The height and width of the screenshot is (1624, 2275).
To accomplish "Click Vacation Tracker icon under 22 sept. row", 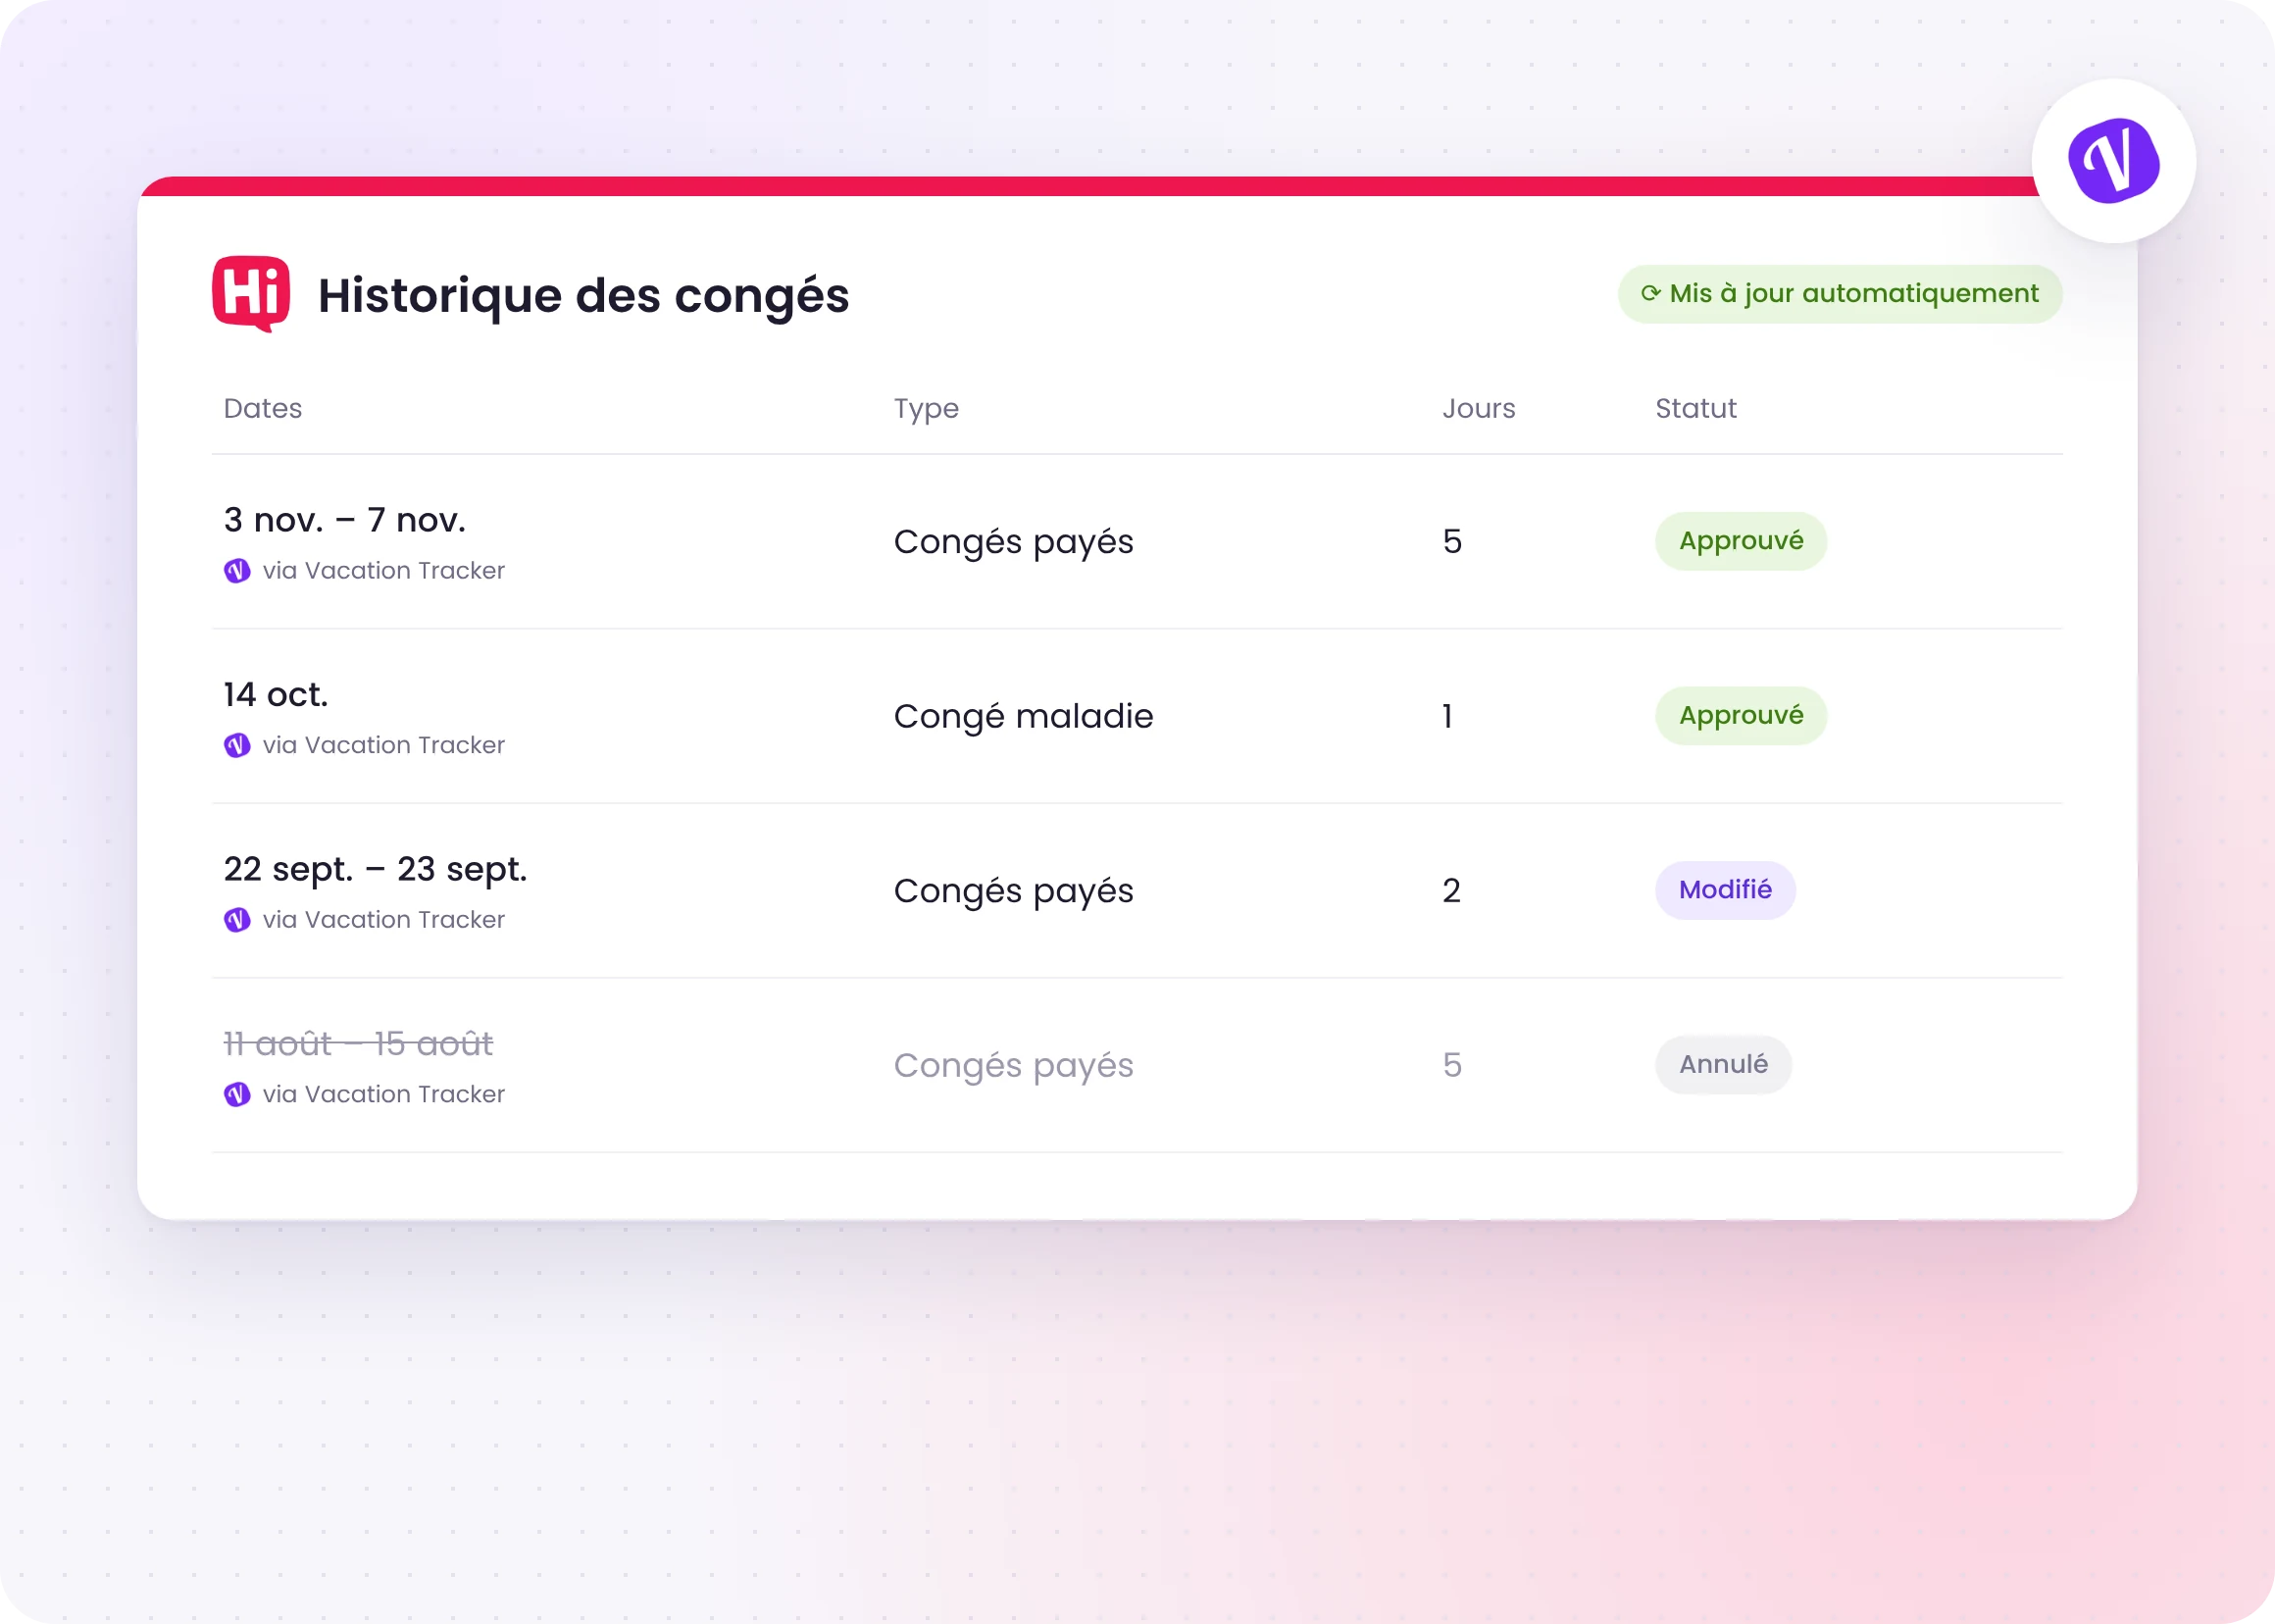I will [x=237, y=920].
